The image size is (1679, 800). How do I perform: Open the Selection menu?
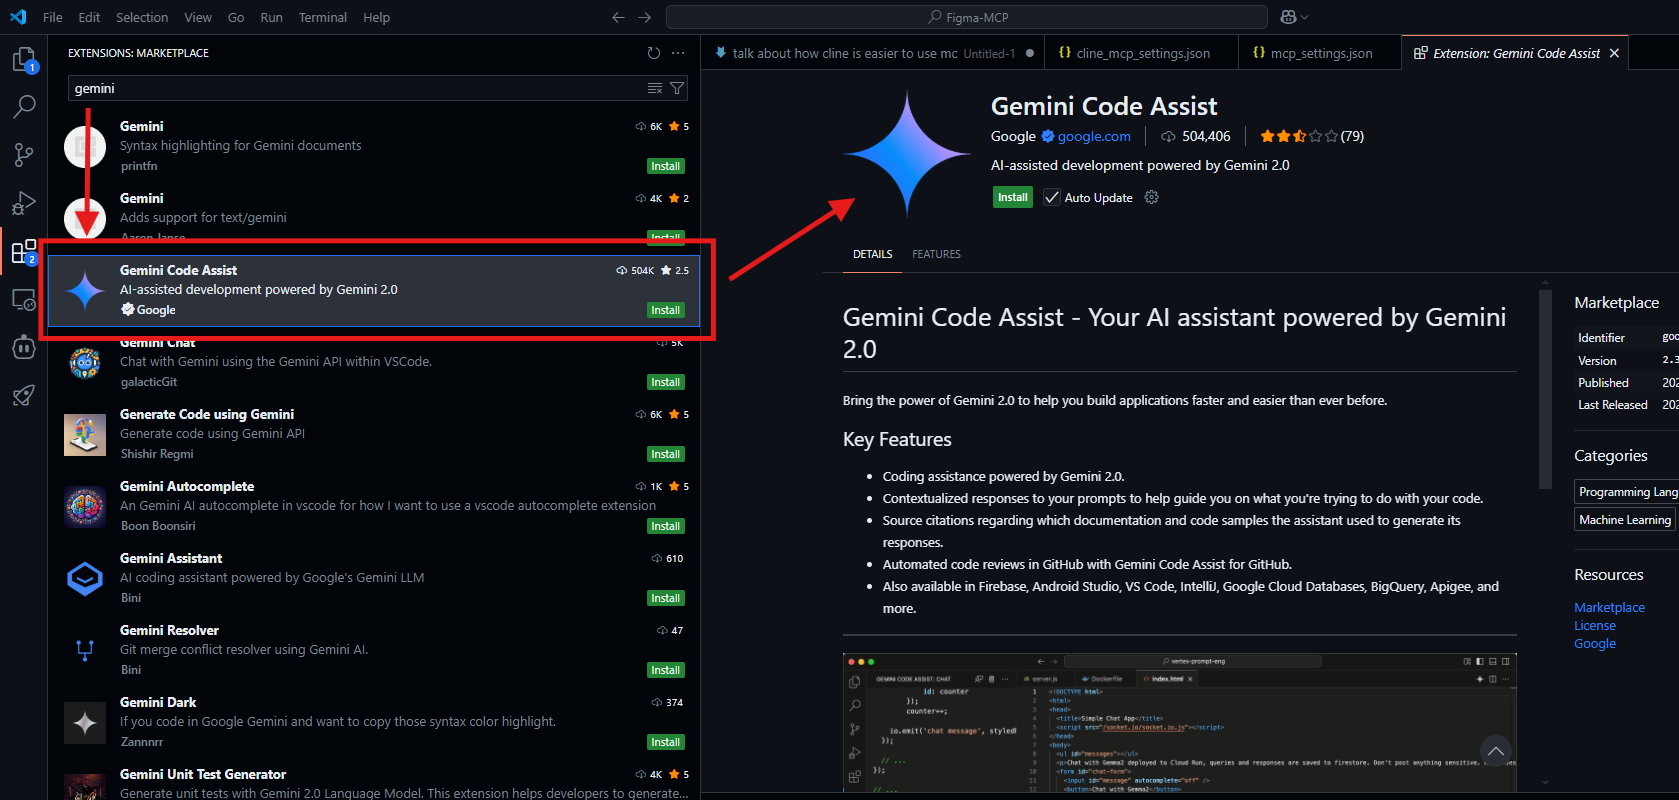tap(142, 17)
